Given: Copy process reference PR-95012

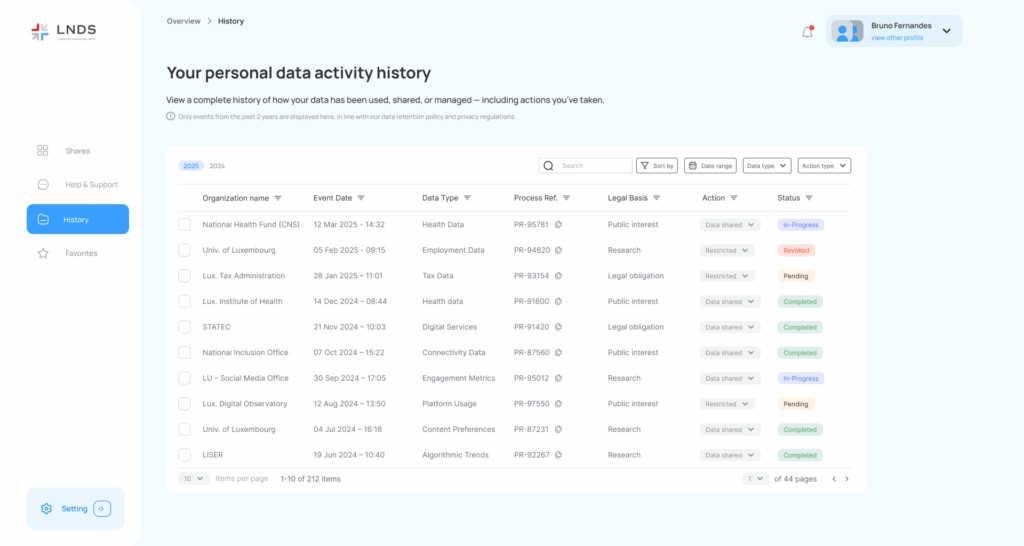Looking at the screenshot, I should 558,378.
